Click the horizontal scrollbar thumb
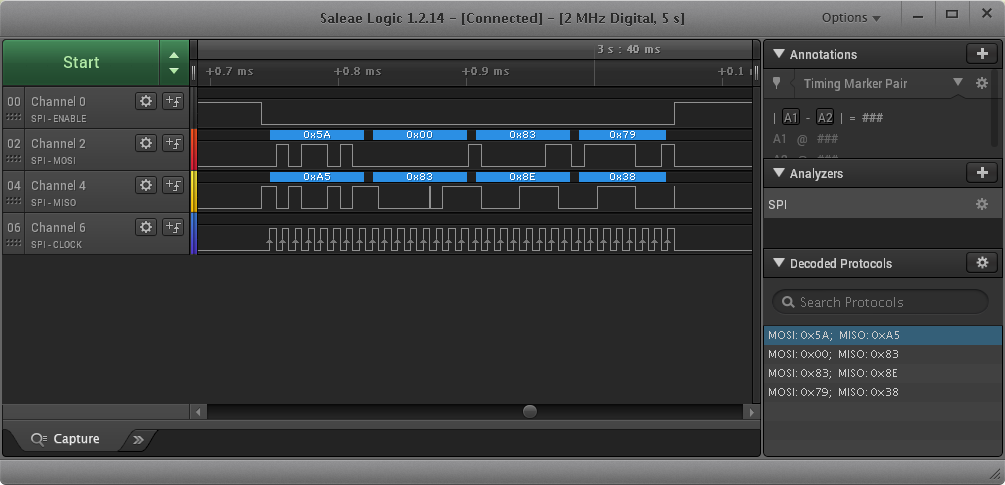Screen dimensions: 1005x485 (x=529, y=411)
